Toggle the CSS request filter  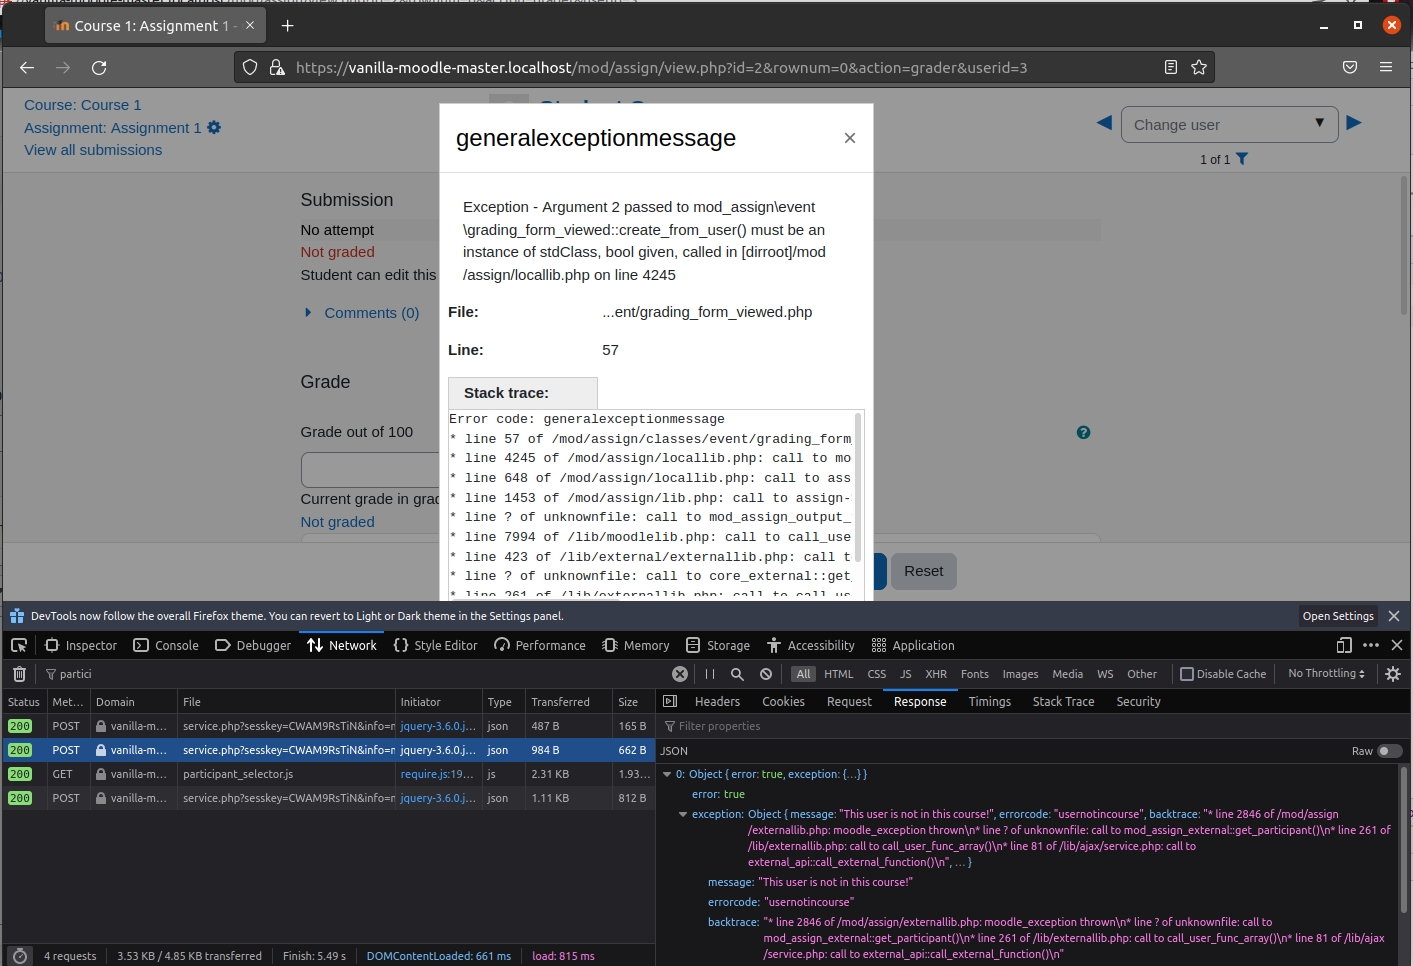[877, 674]
